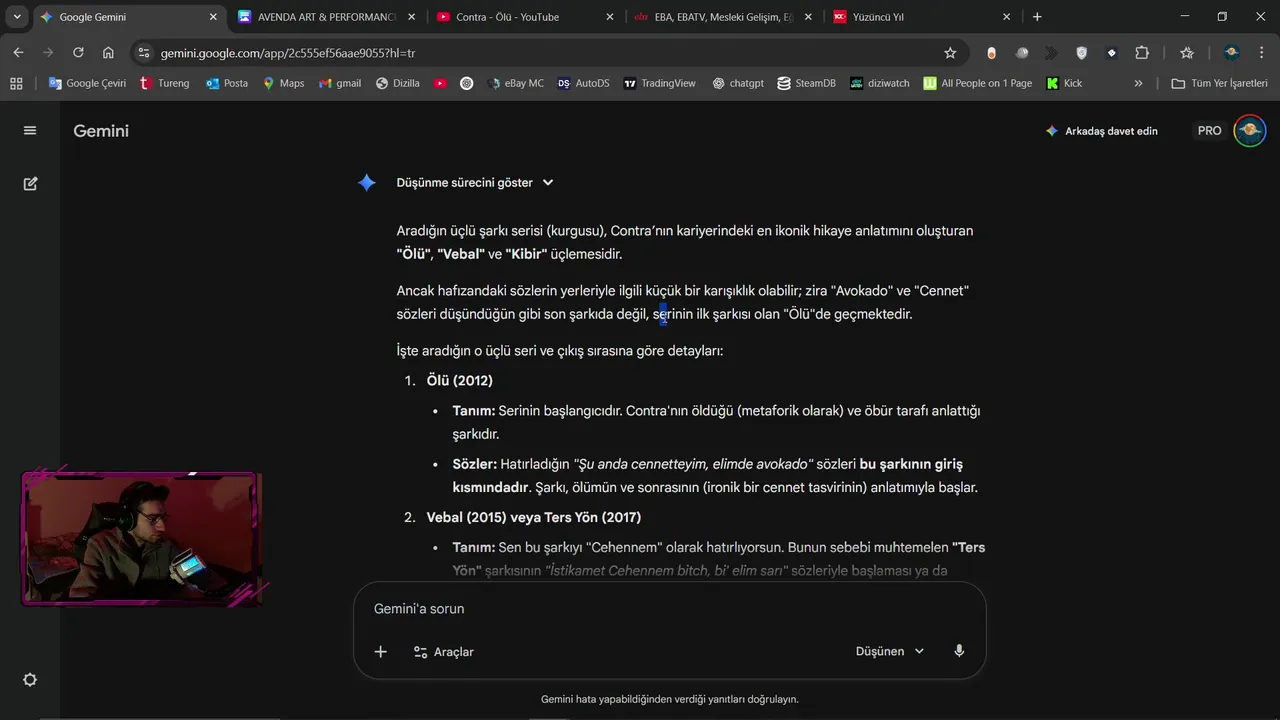Open a new browser tab

[x=1037, y=17]
